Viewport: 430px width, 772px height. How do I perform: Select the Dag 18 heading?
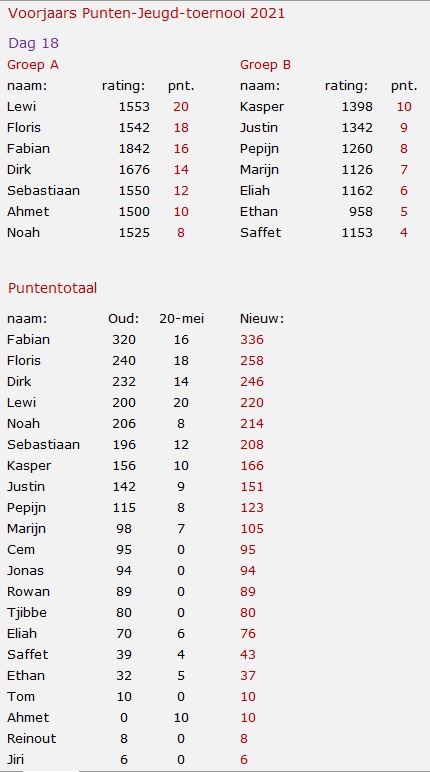tap(33, 43)
